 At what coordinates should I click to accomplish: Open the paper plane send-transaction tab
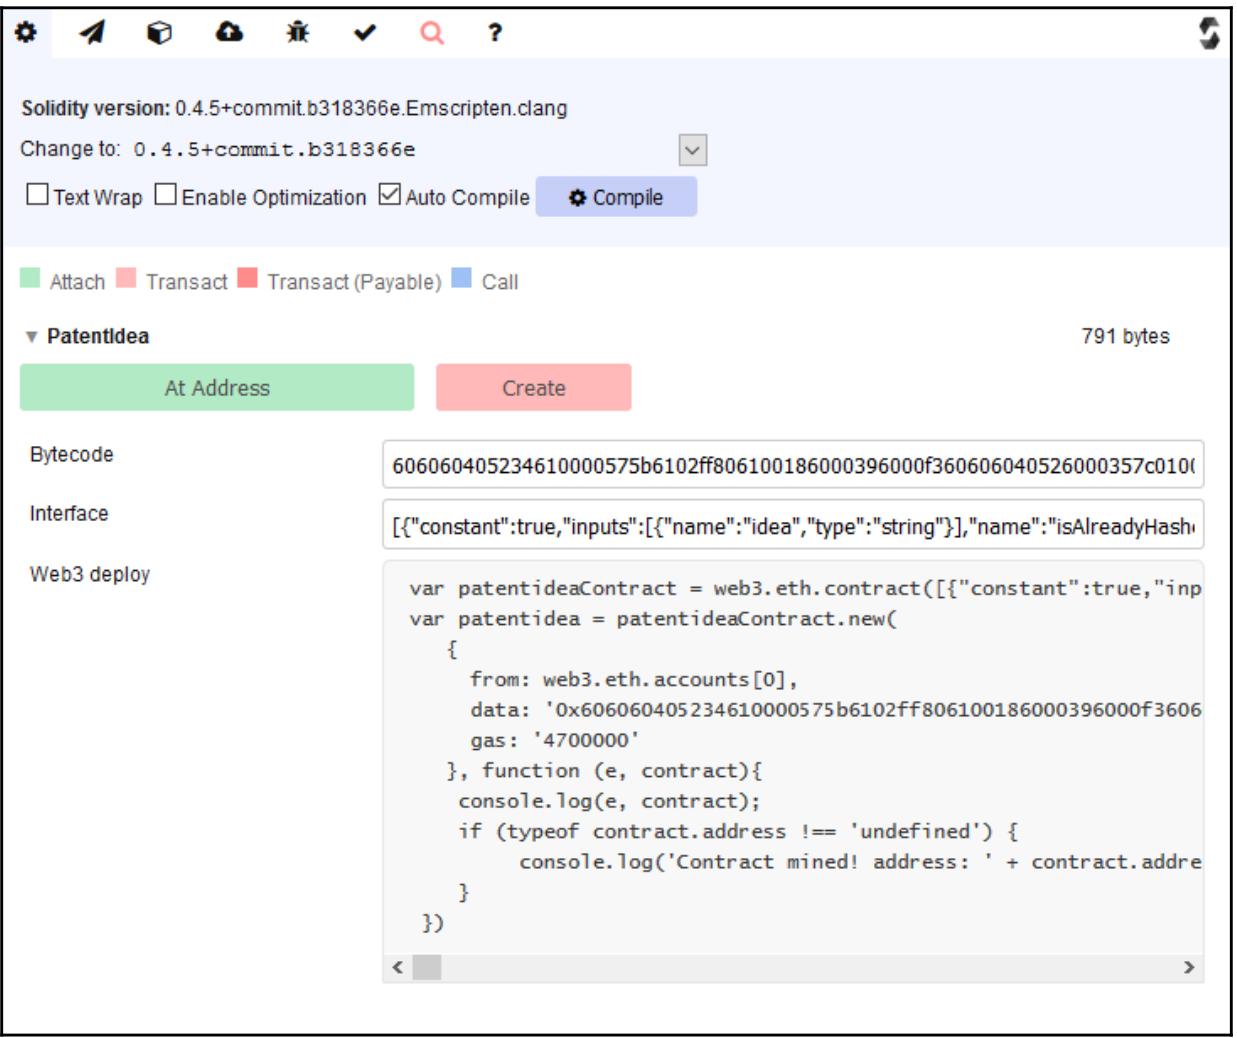(92, 33)
